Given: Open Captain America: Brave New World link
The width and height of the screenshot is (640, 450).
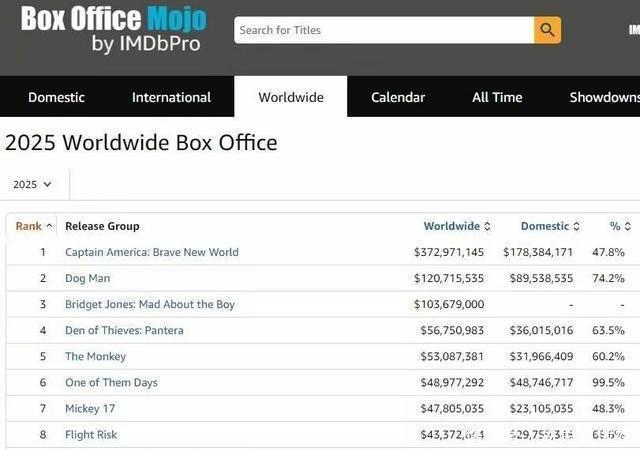Looking at the screenshot, I should coord(152,252).
